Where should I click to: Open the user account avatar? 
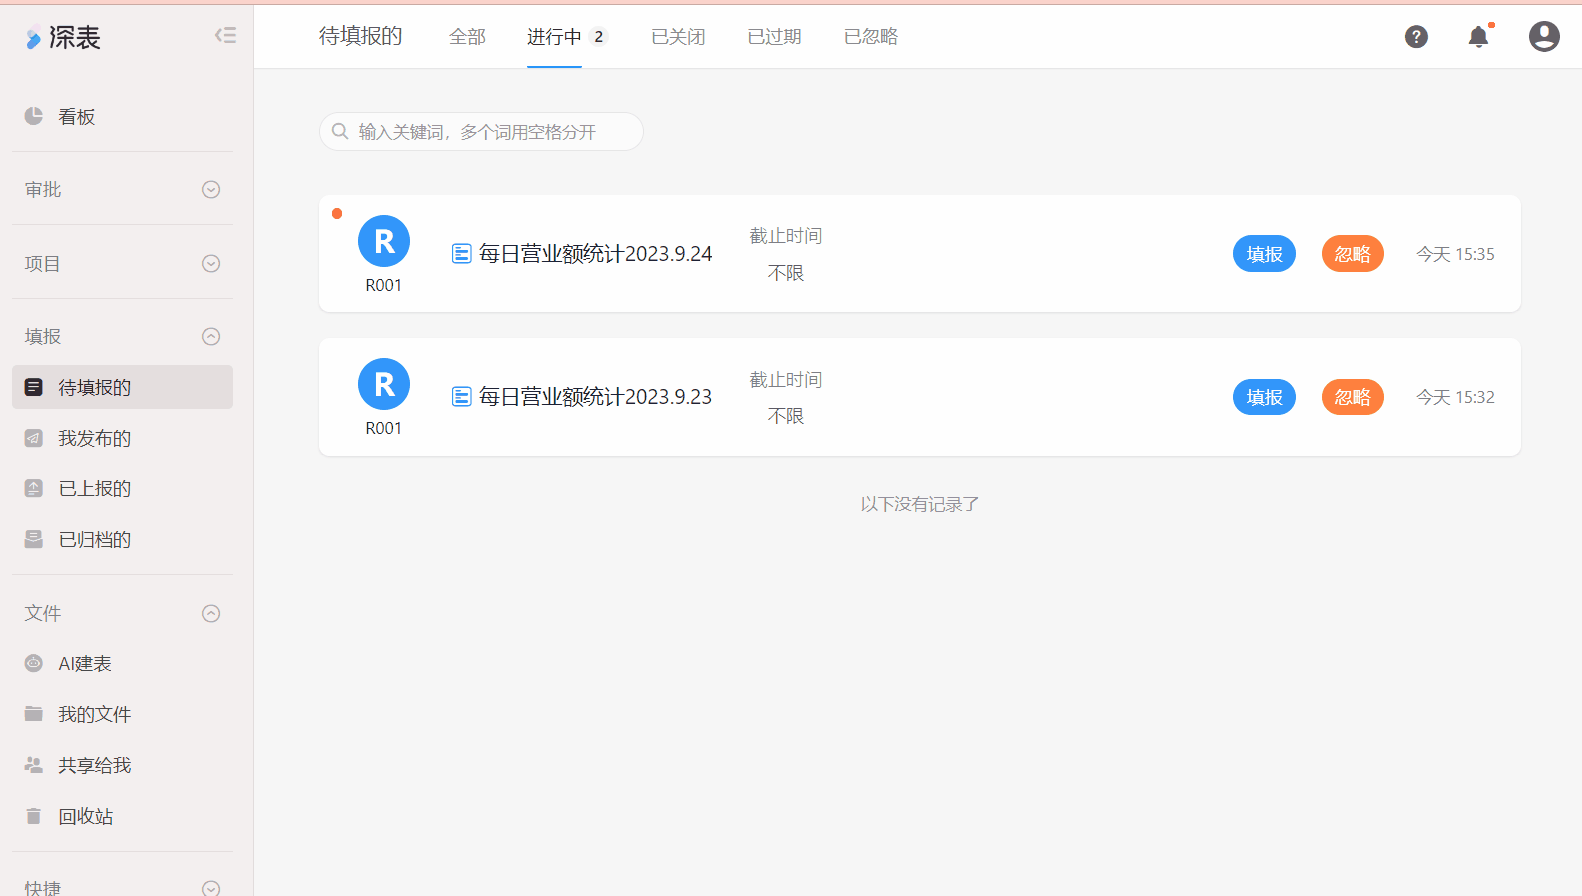1544,37
